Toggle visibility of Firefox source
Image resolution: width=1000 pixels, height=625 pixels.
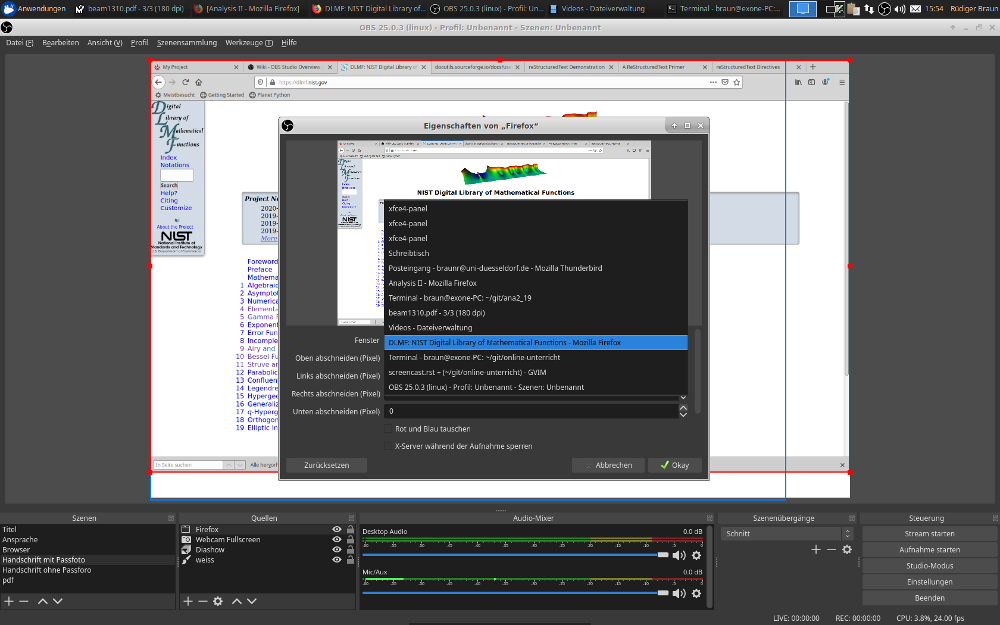337,529
